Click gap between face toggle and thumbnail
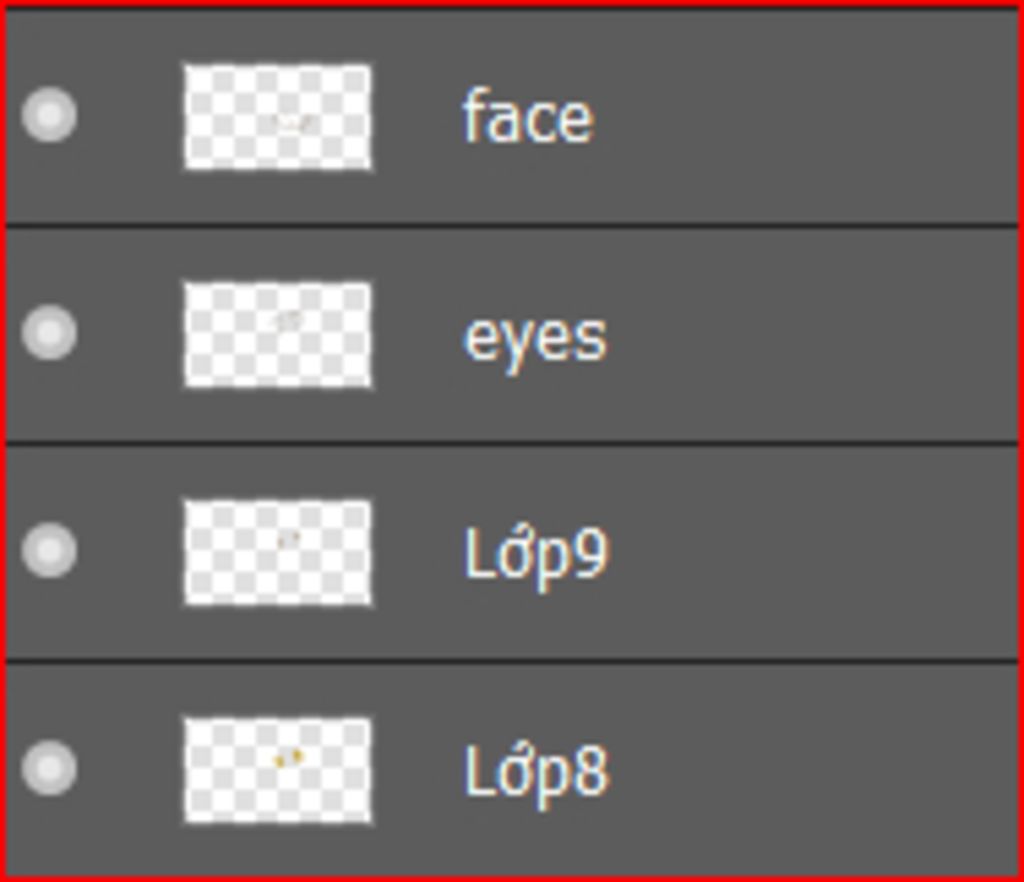 [131, 116]
